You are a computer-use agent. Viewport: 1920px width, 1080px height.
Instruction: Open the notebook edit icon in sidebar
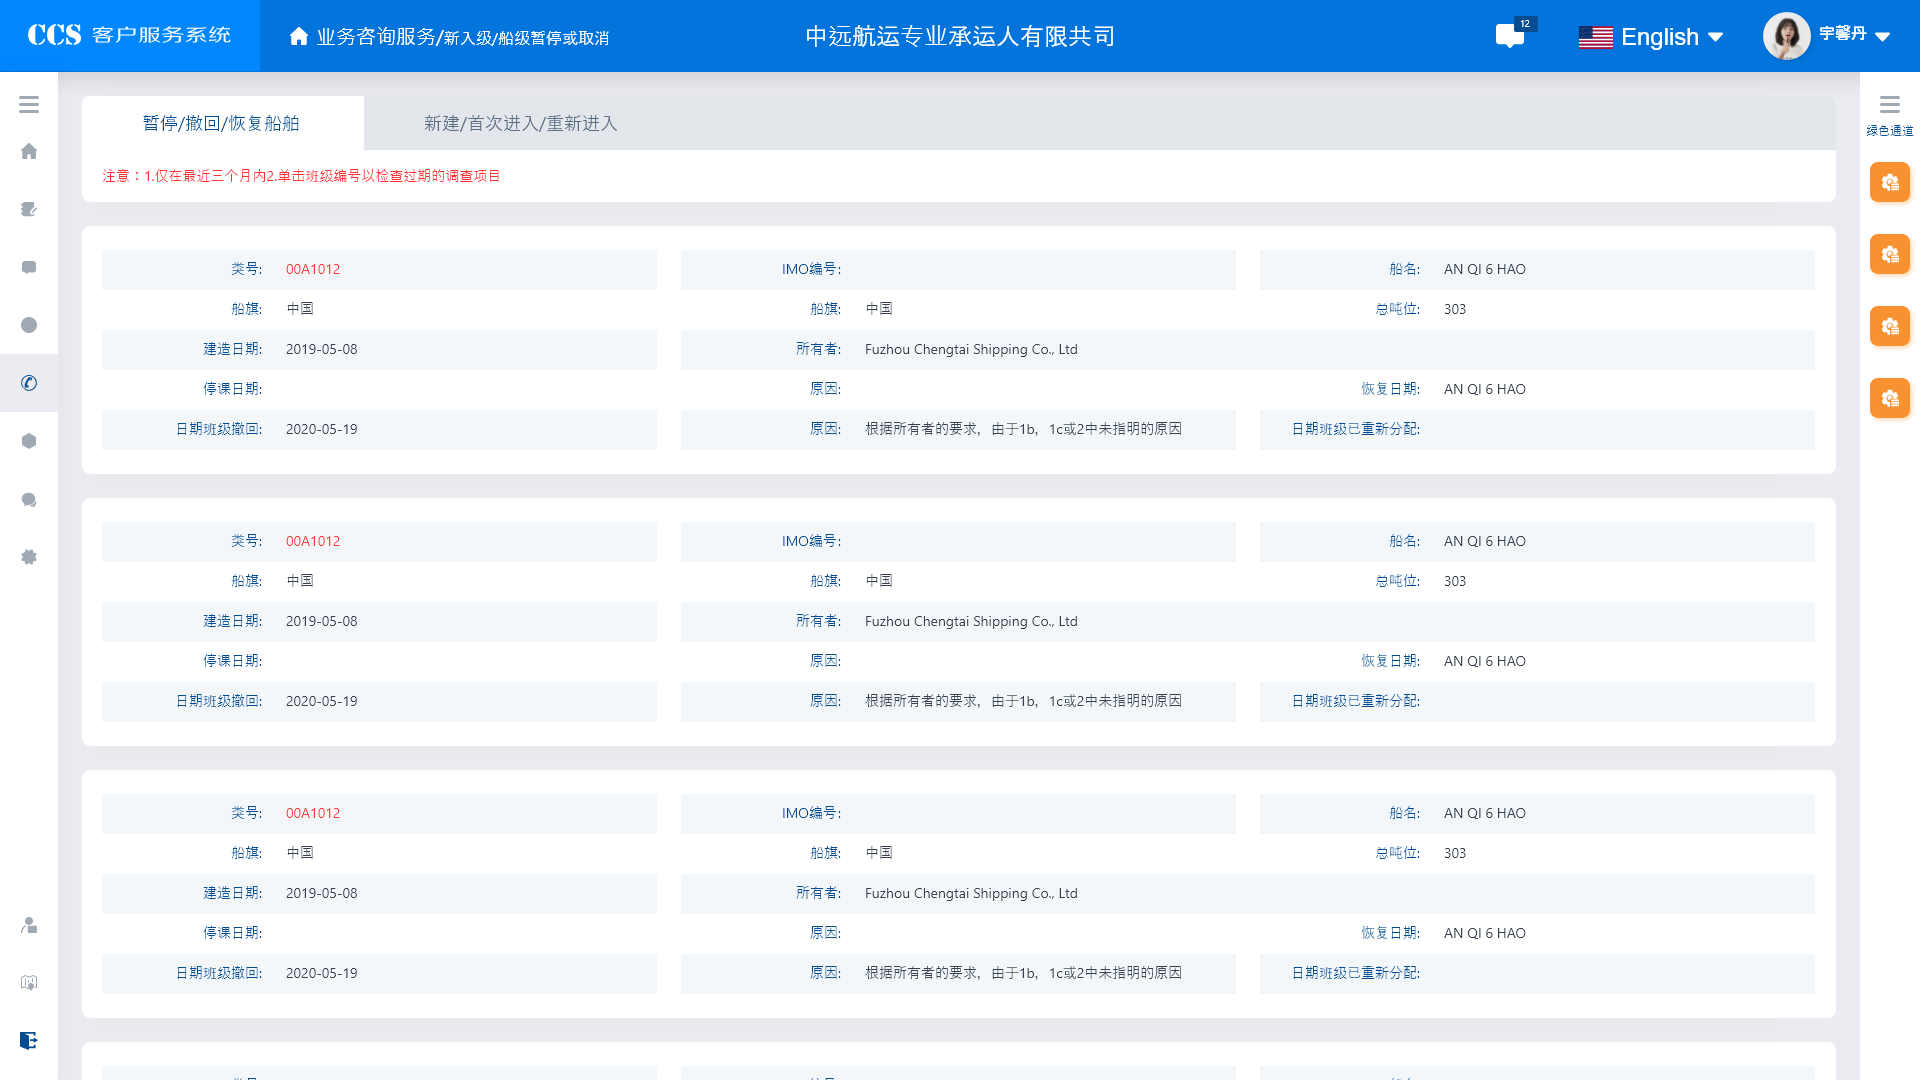[x=29, y=210]
